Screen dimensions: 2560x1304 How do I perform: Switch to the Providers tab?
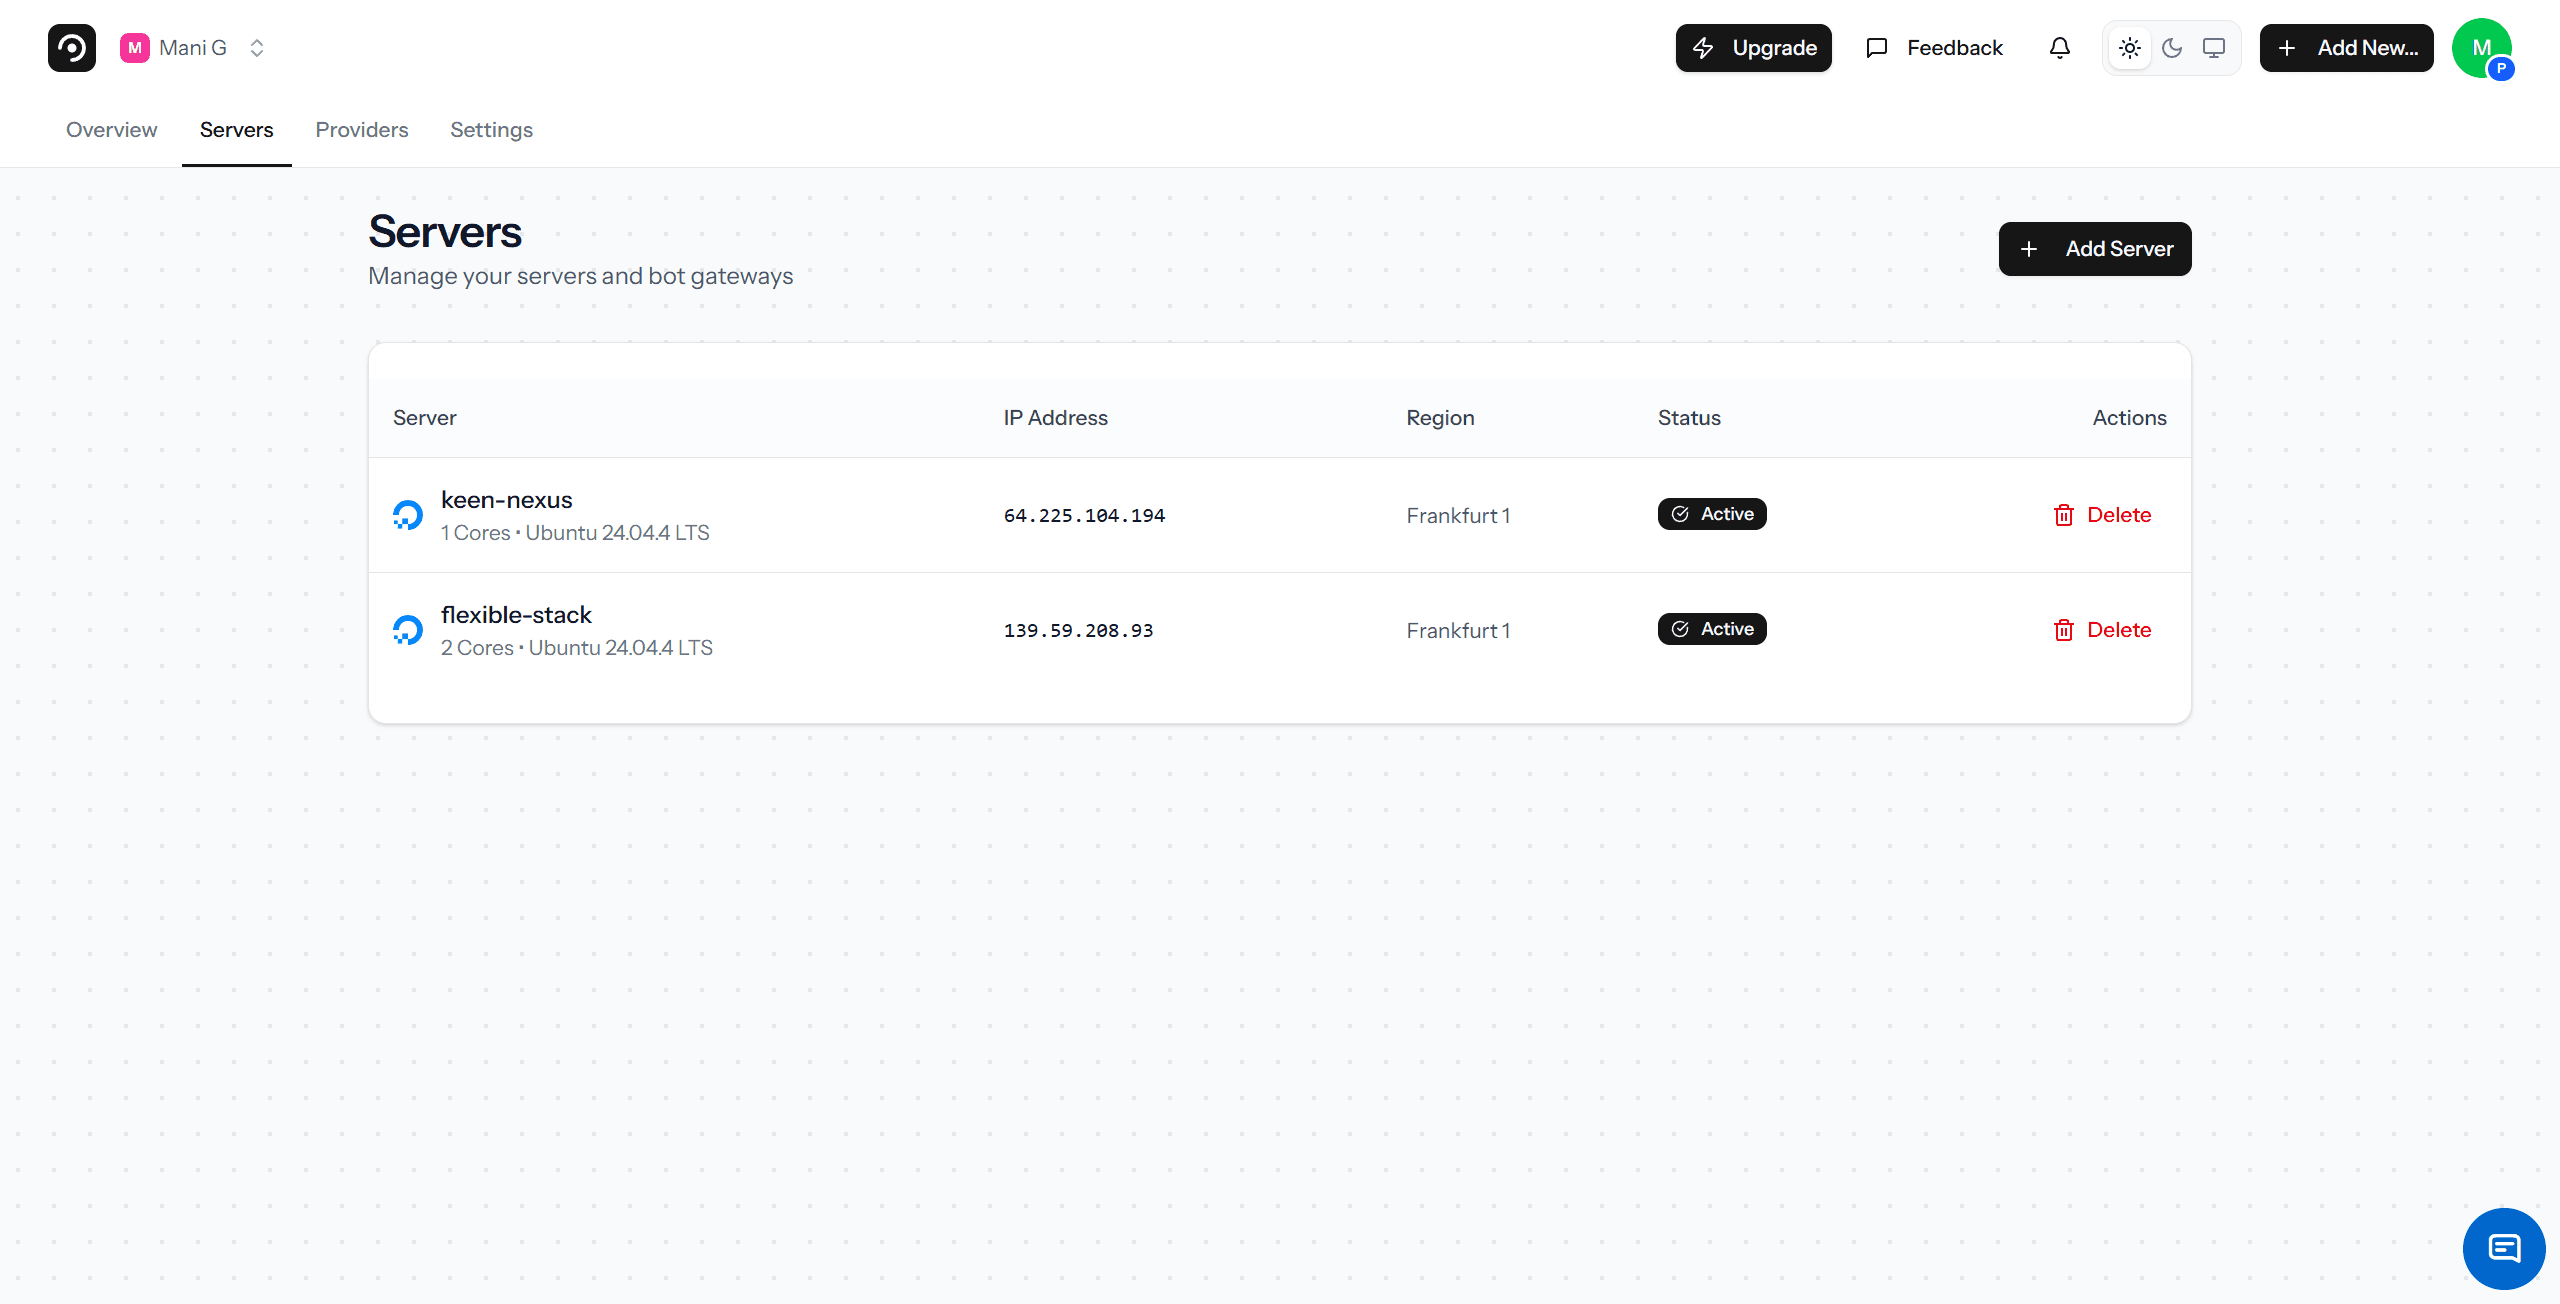coord(361,130)
